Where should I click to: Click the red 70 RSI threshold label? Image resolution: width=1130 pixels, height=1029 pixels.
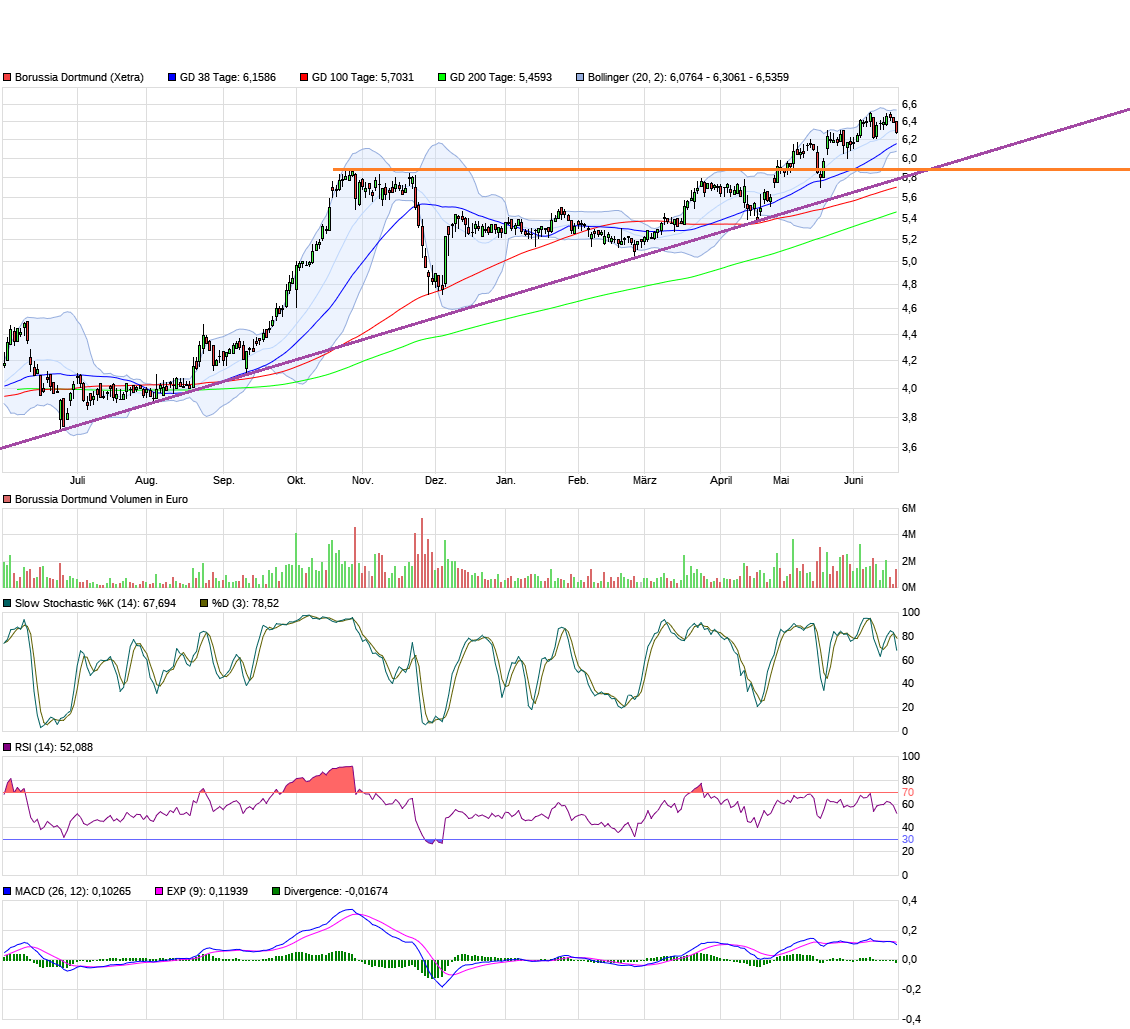(x=908, y=793)
